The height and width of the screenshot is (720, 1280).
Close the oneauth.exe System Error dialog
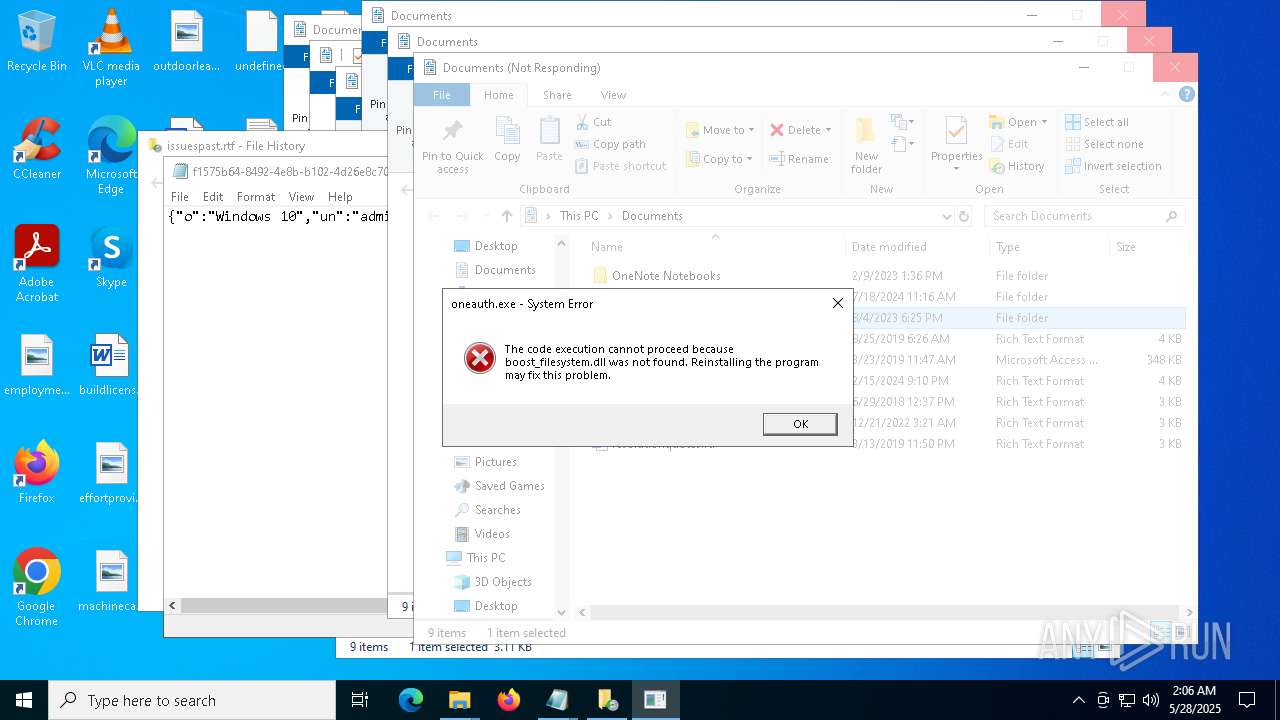point(838,303)
